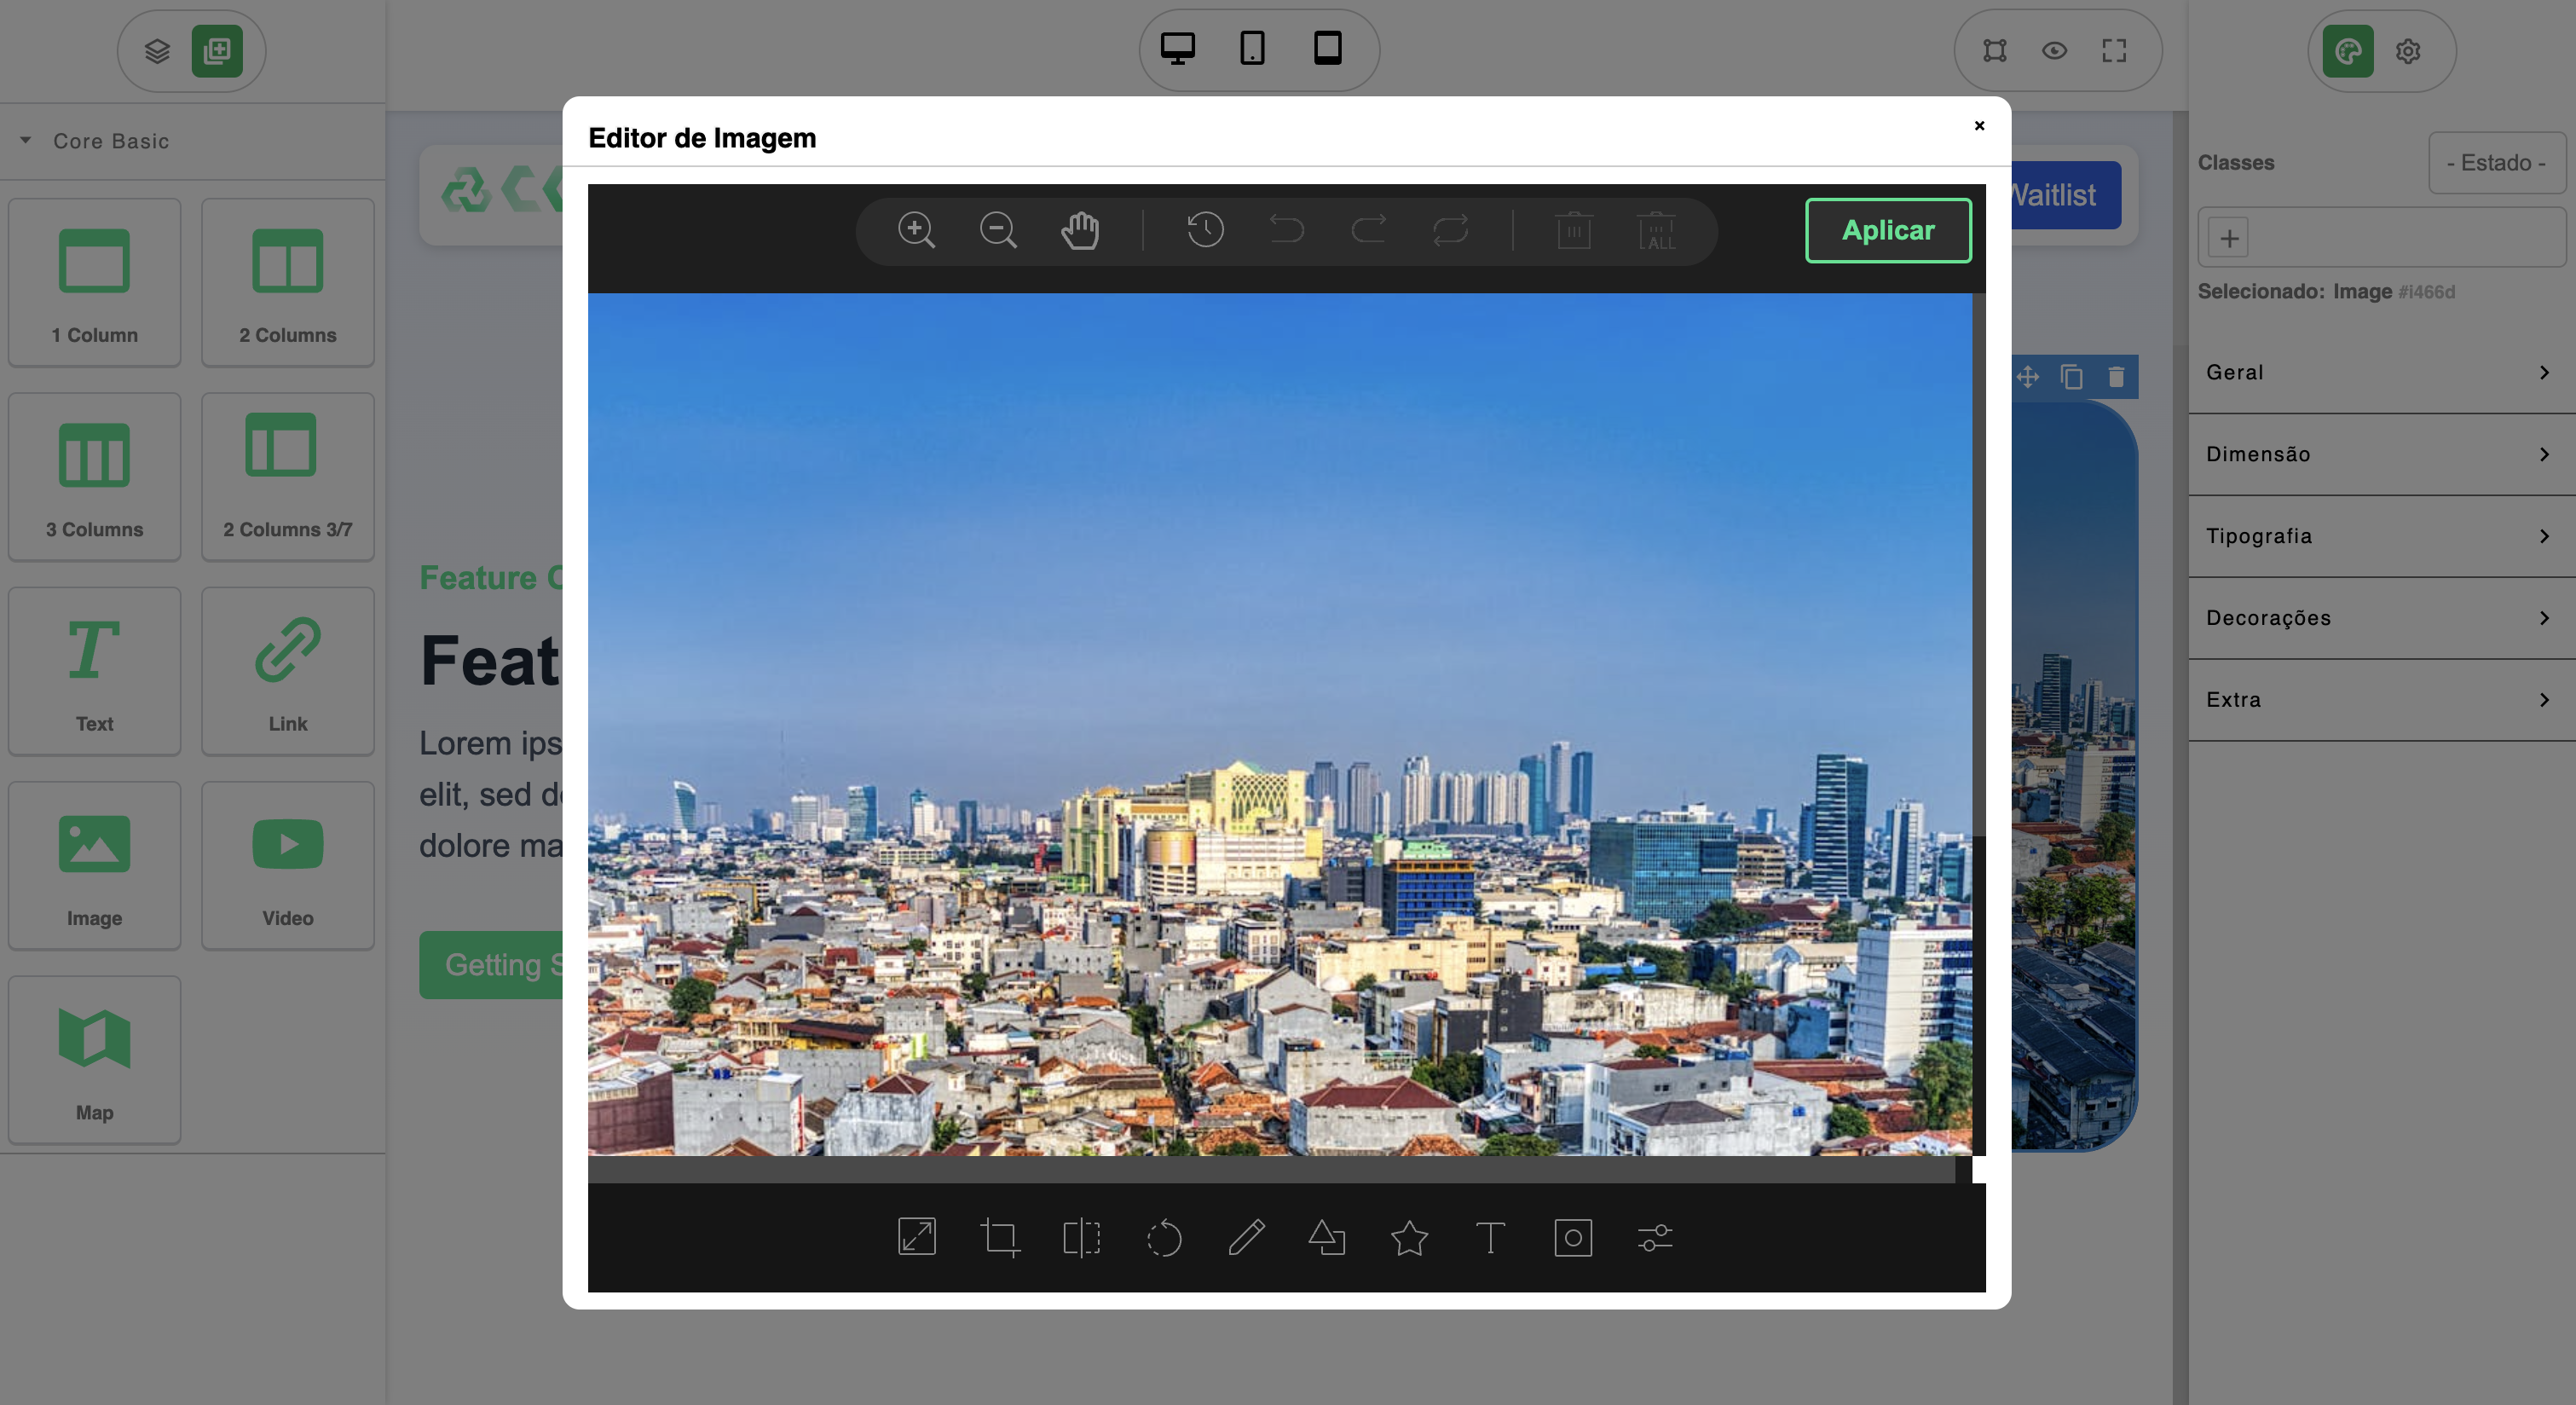Open the layers manager icon

157,51
